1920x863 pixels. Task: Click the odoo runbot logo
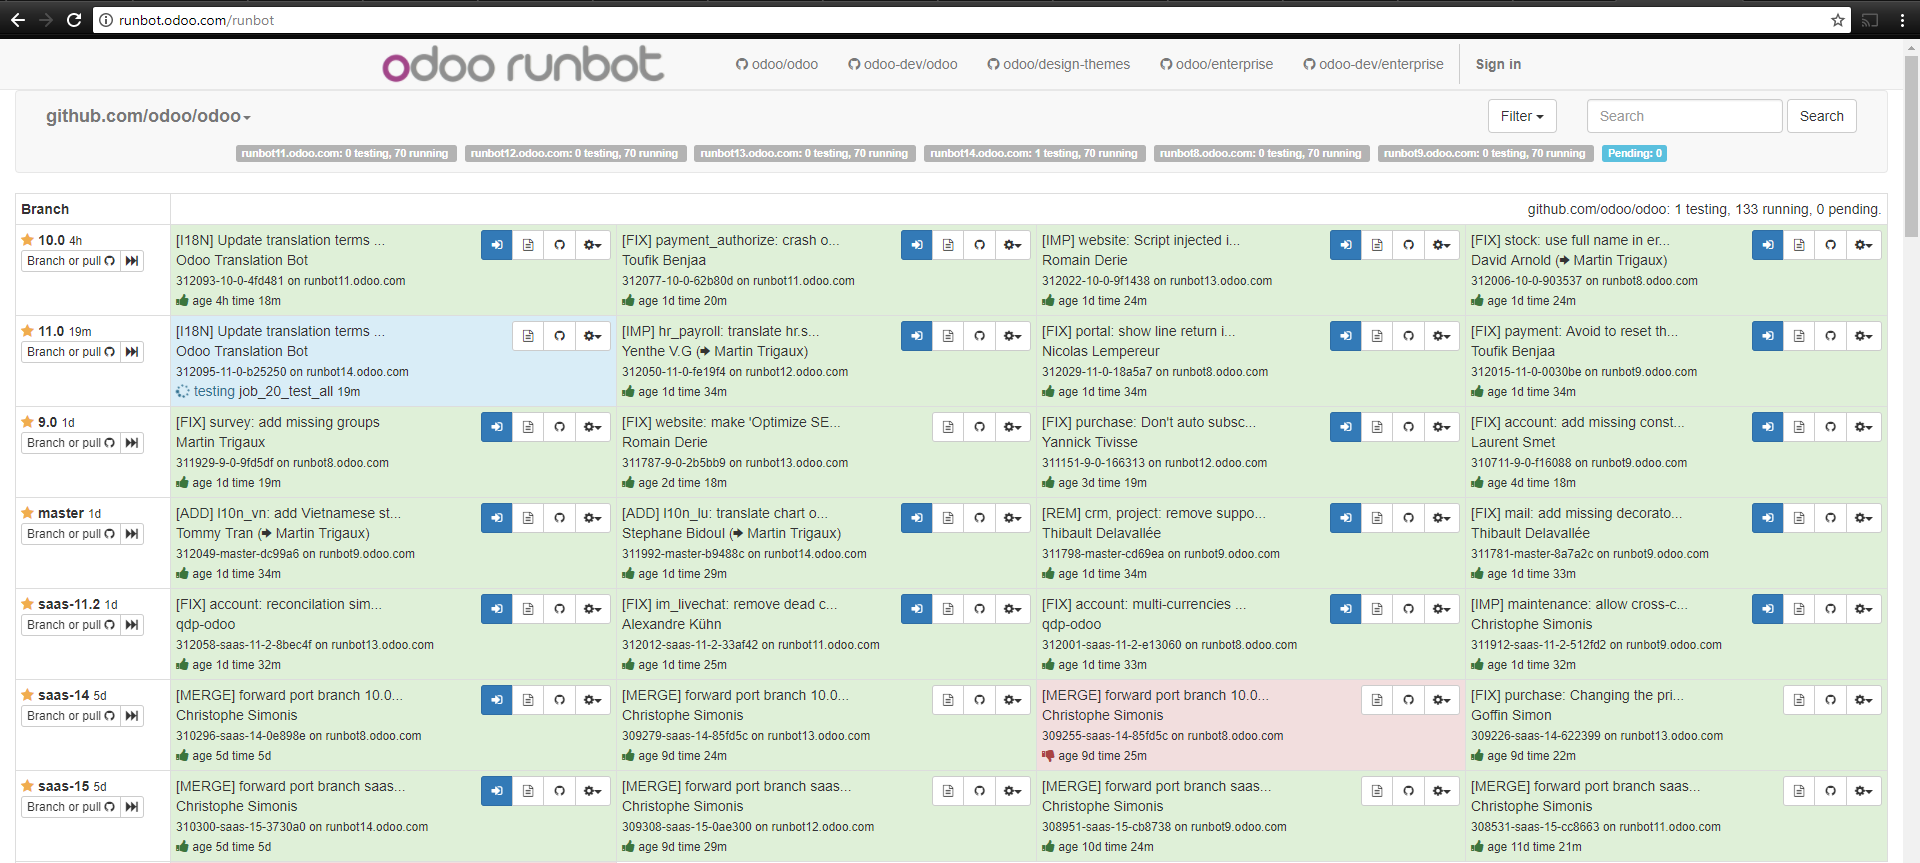pos(522,65)
